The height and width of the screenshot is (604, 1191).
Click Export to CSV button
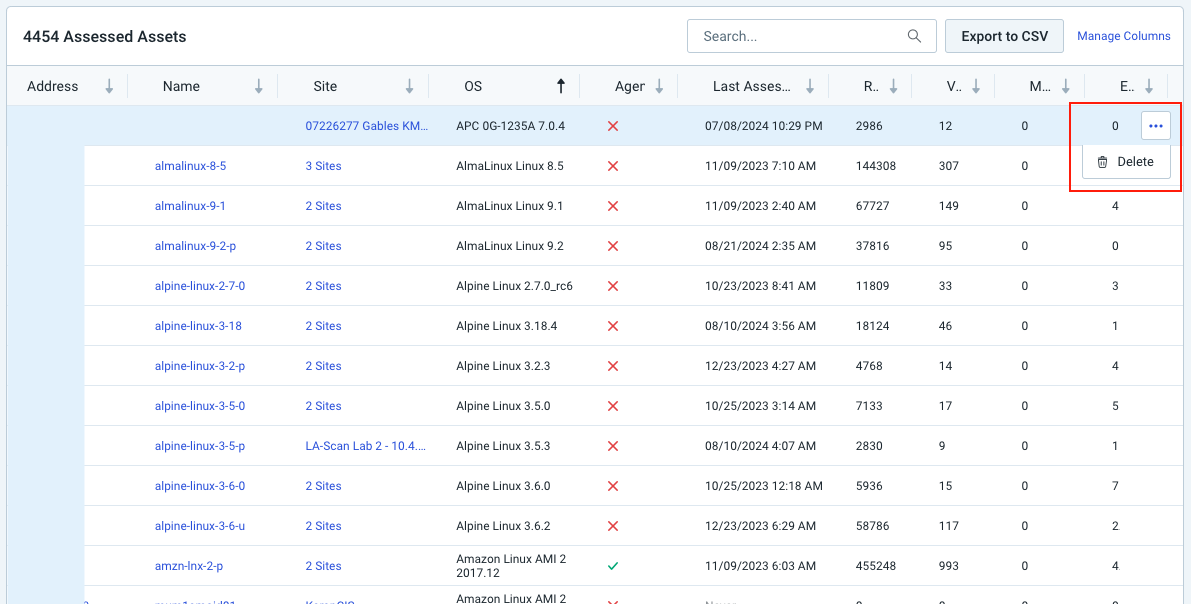tap(1004, 36)
